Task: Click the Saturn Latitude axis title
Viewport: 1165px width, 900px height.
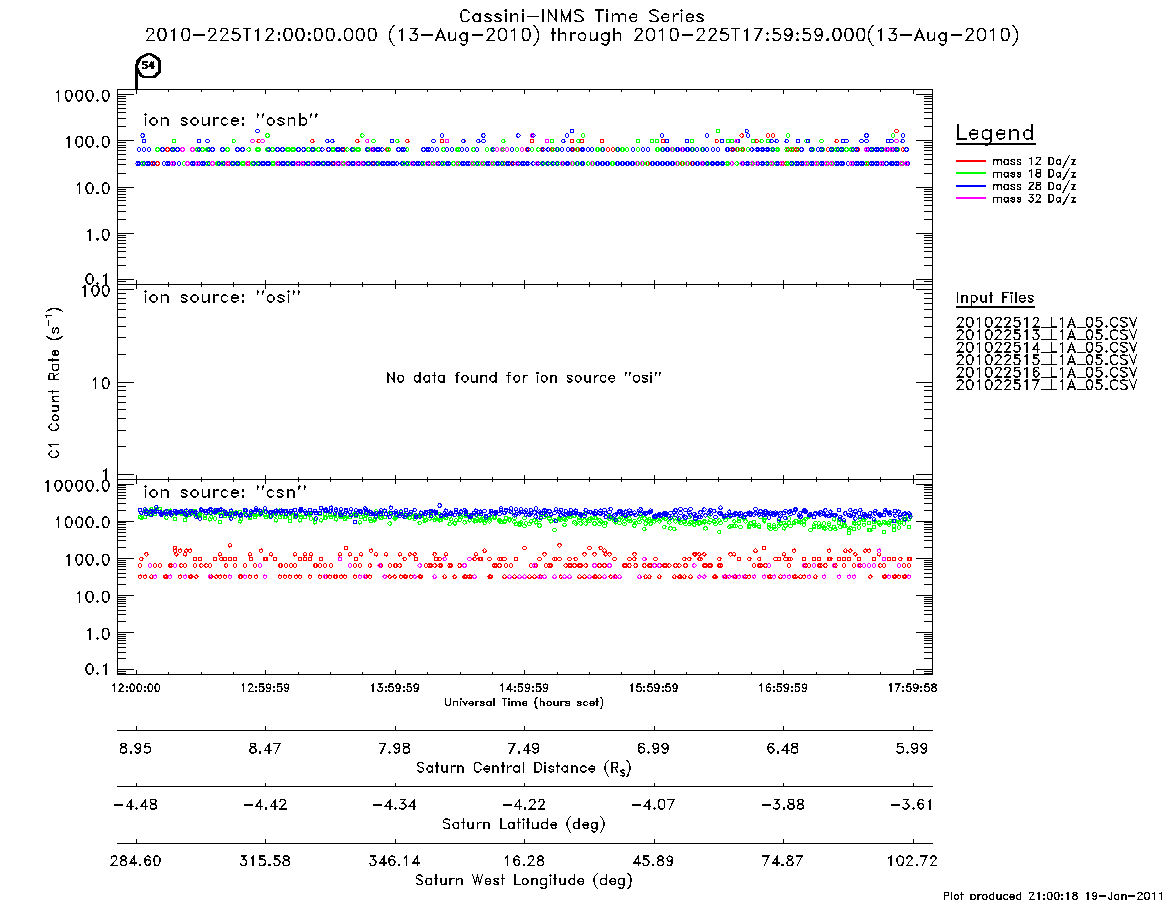Action: 524,824
